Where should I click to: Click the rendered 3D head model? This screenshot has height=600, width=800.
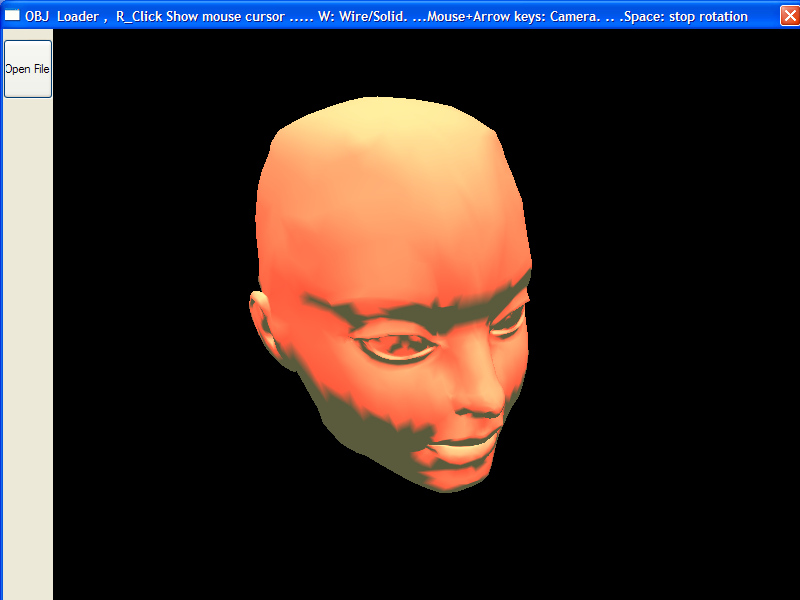390,294
